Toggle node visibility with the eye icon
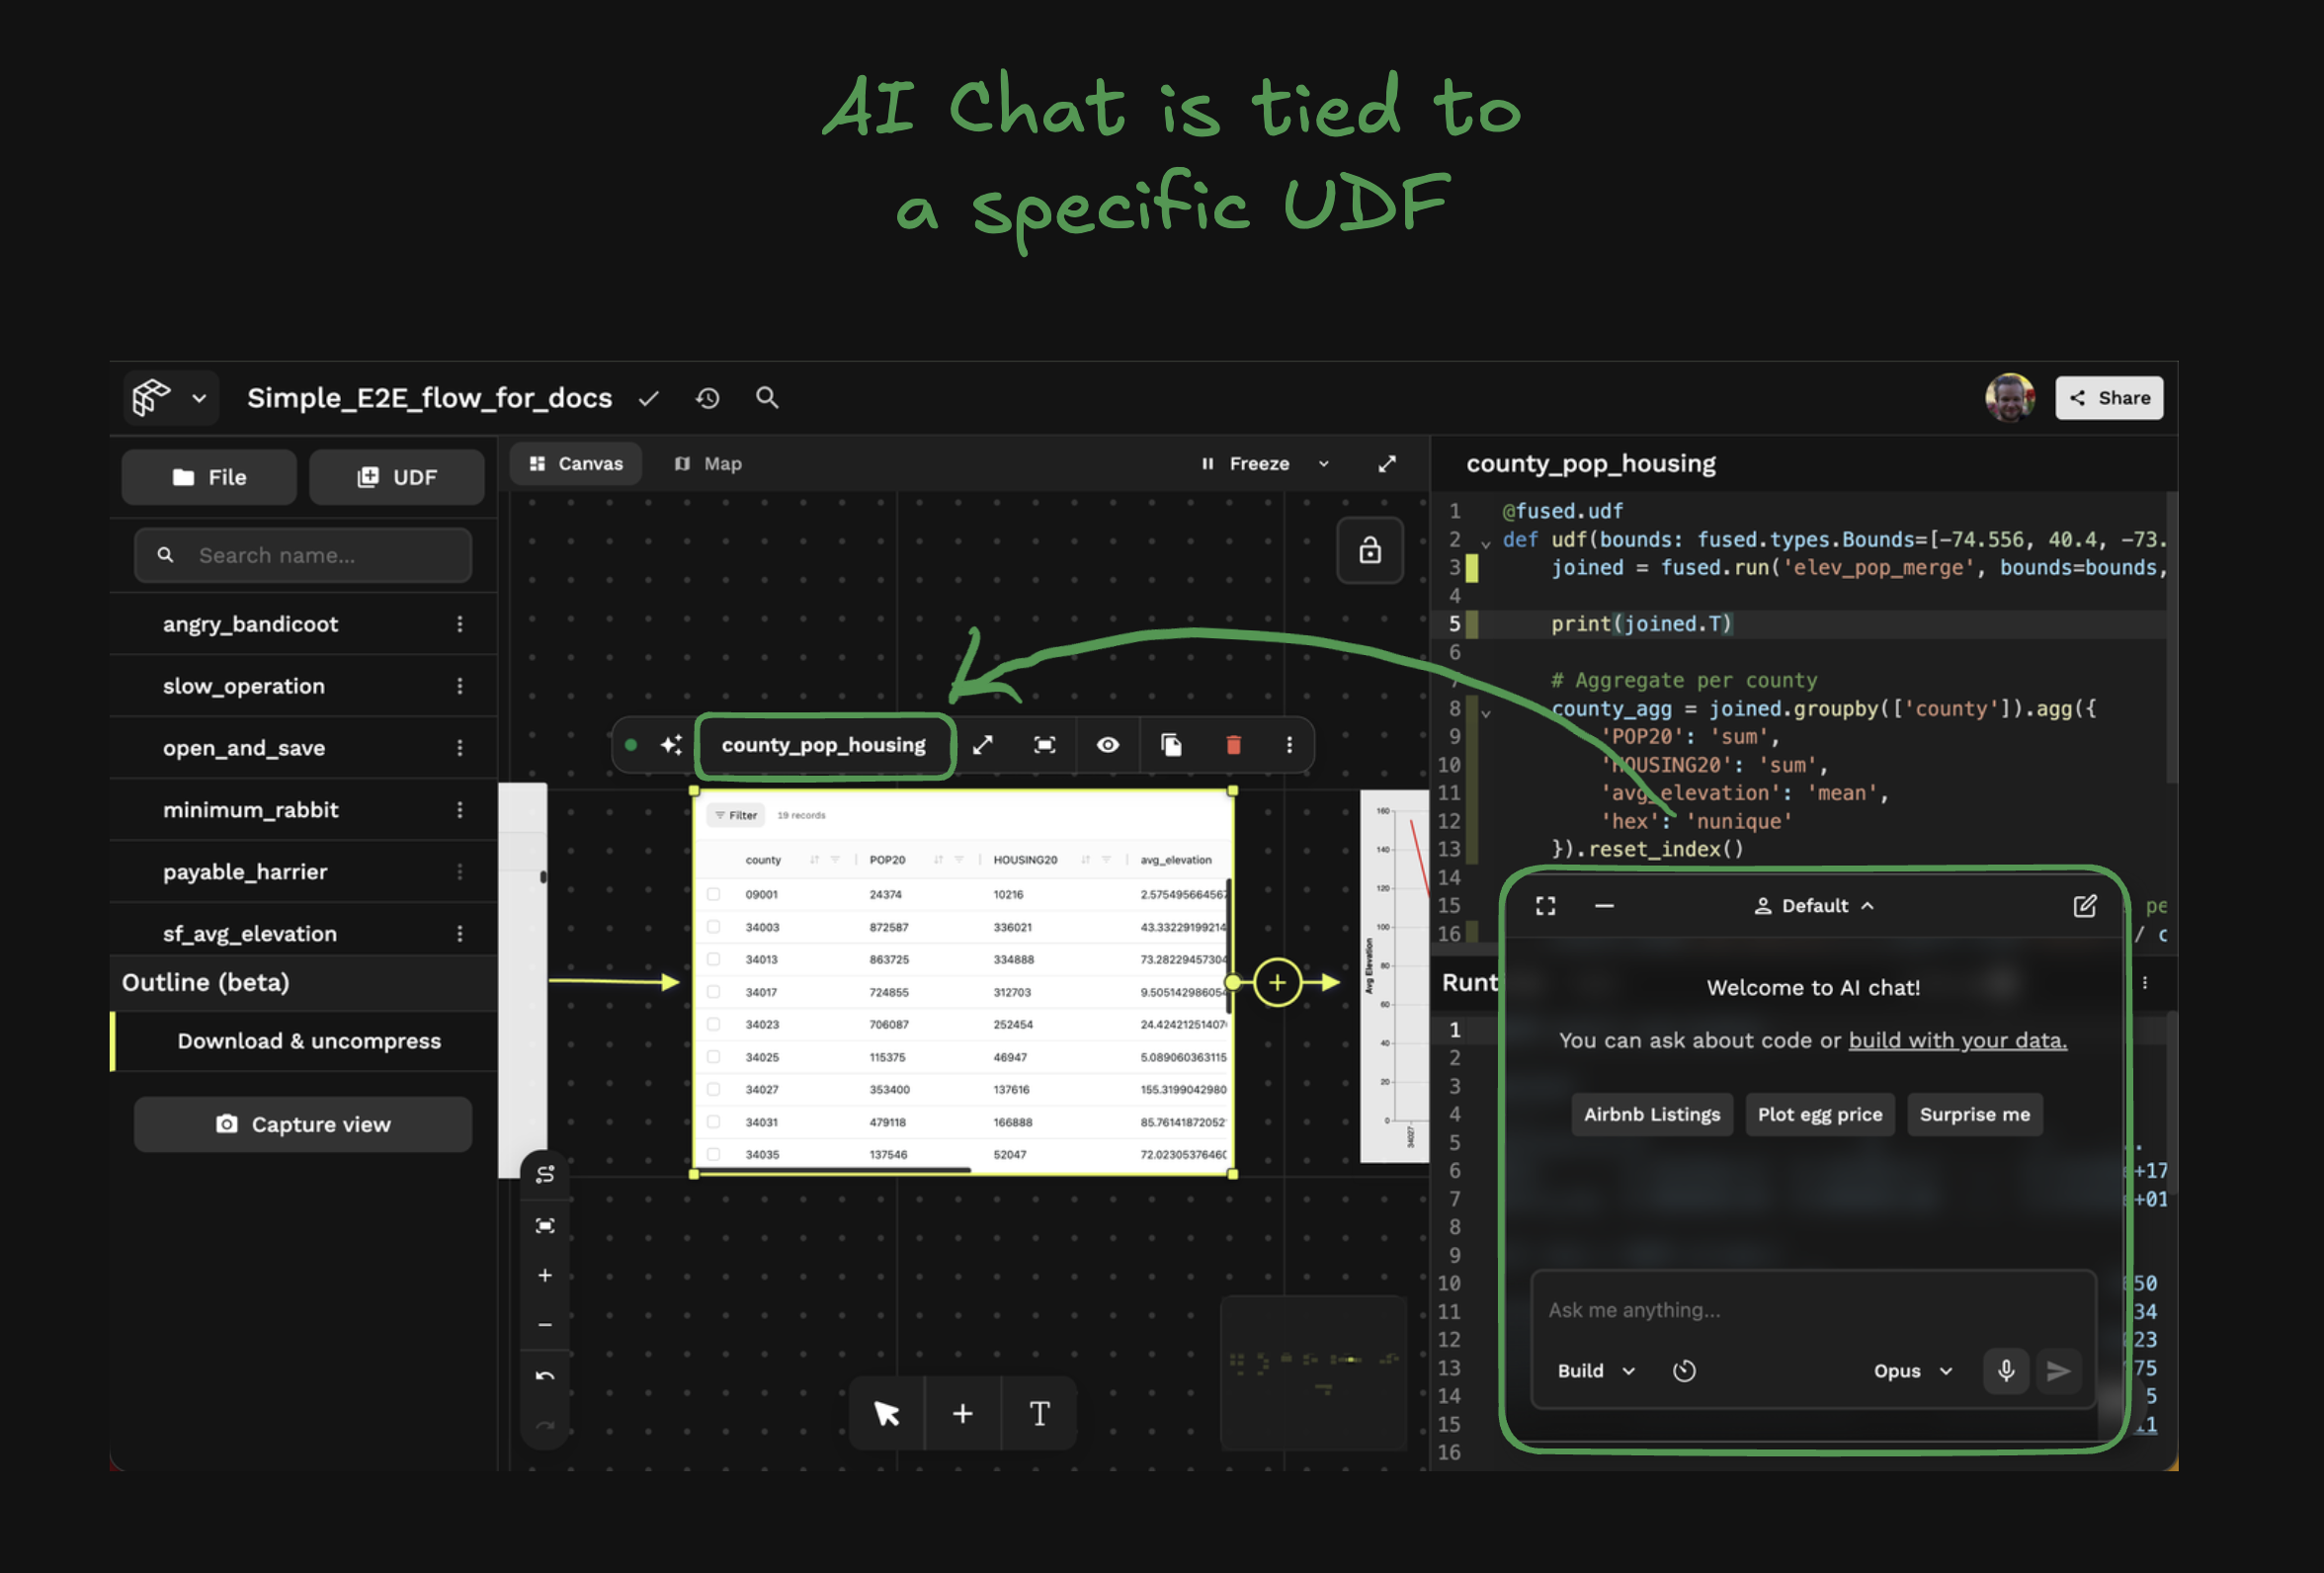 pos(1107,744)
